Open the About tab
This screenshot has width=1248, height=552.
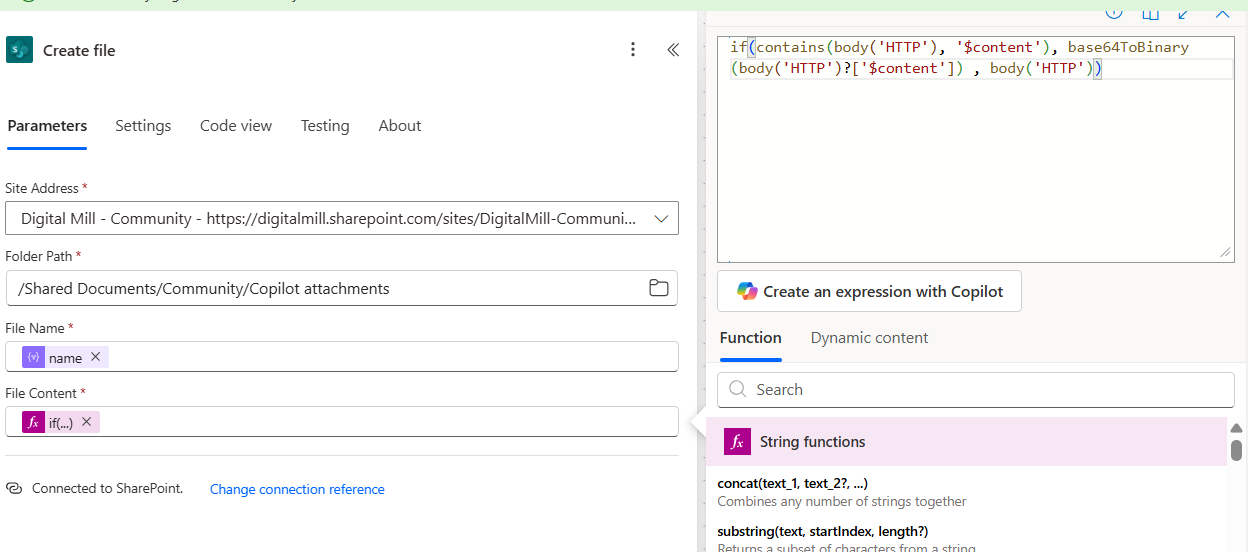click(x=400, y=126)
